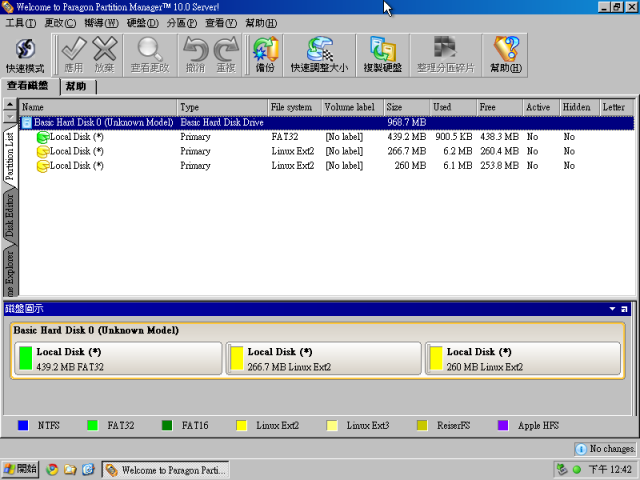Open 查看更改 magnifier to view changes
Image resolution: width=640 pixels, height=480 pixels.
pos(150,55)
